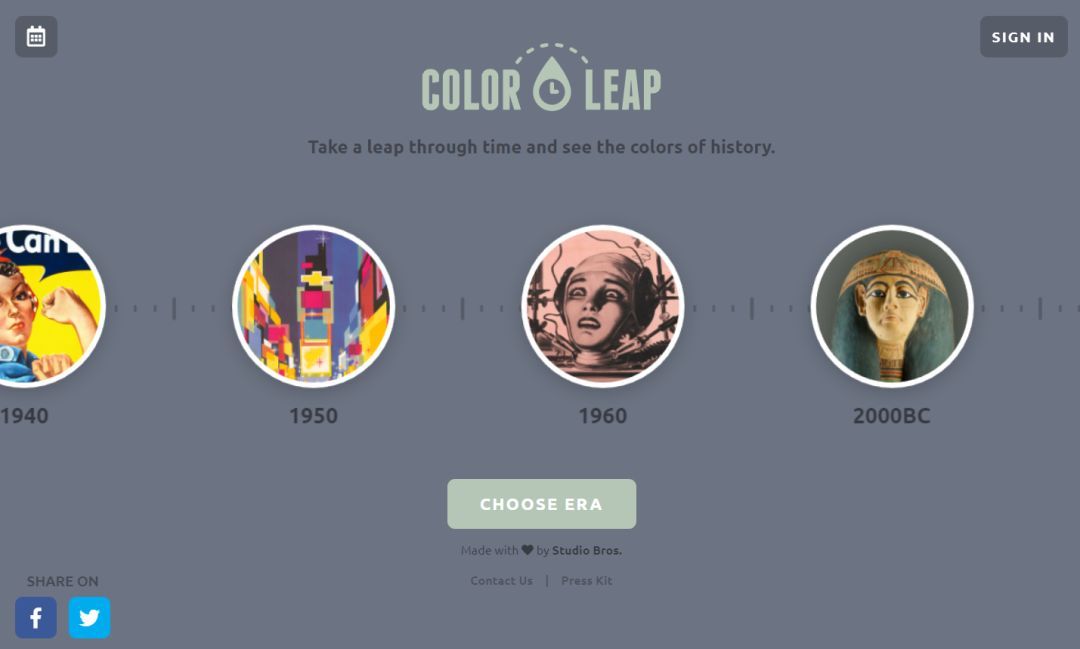The width and height of the screenshot is (1080, 649).
Task: Open the calendar icon button
Action: click(x=36, y=37)
